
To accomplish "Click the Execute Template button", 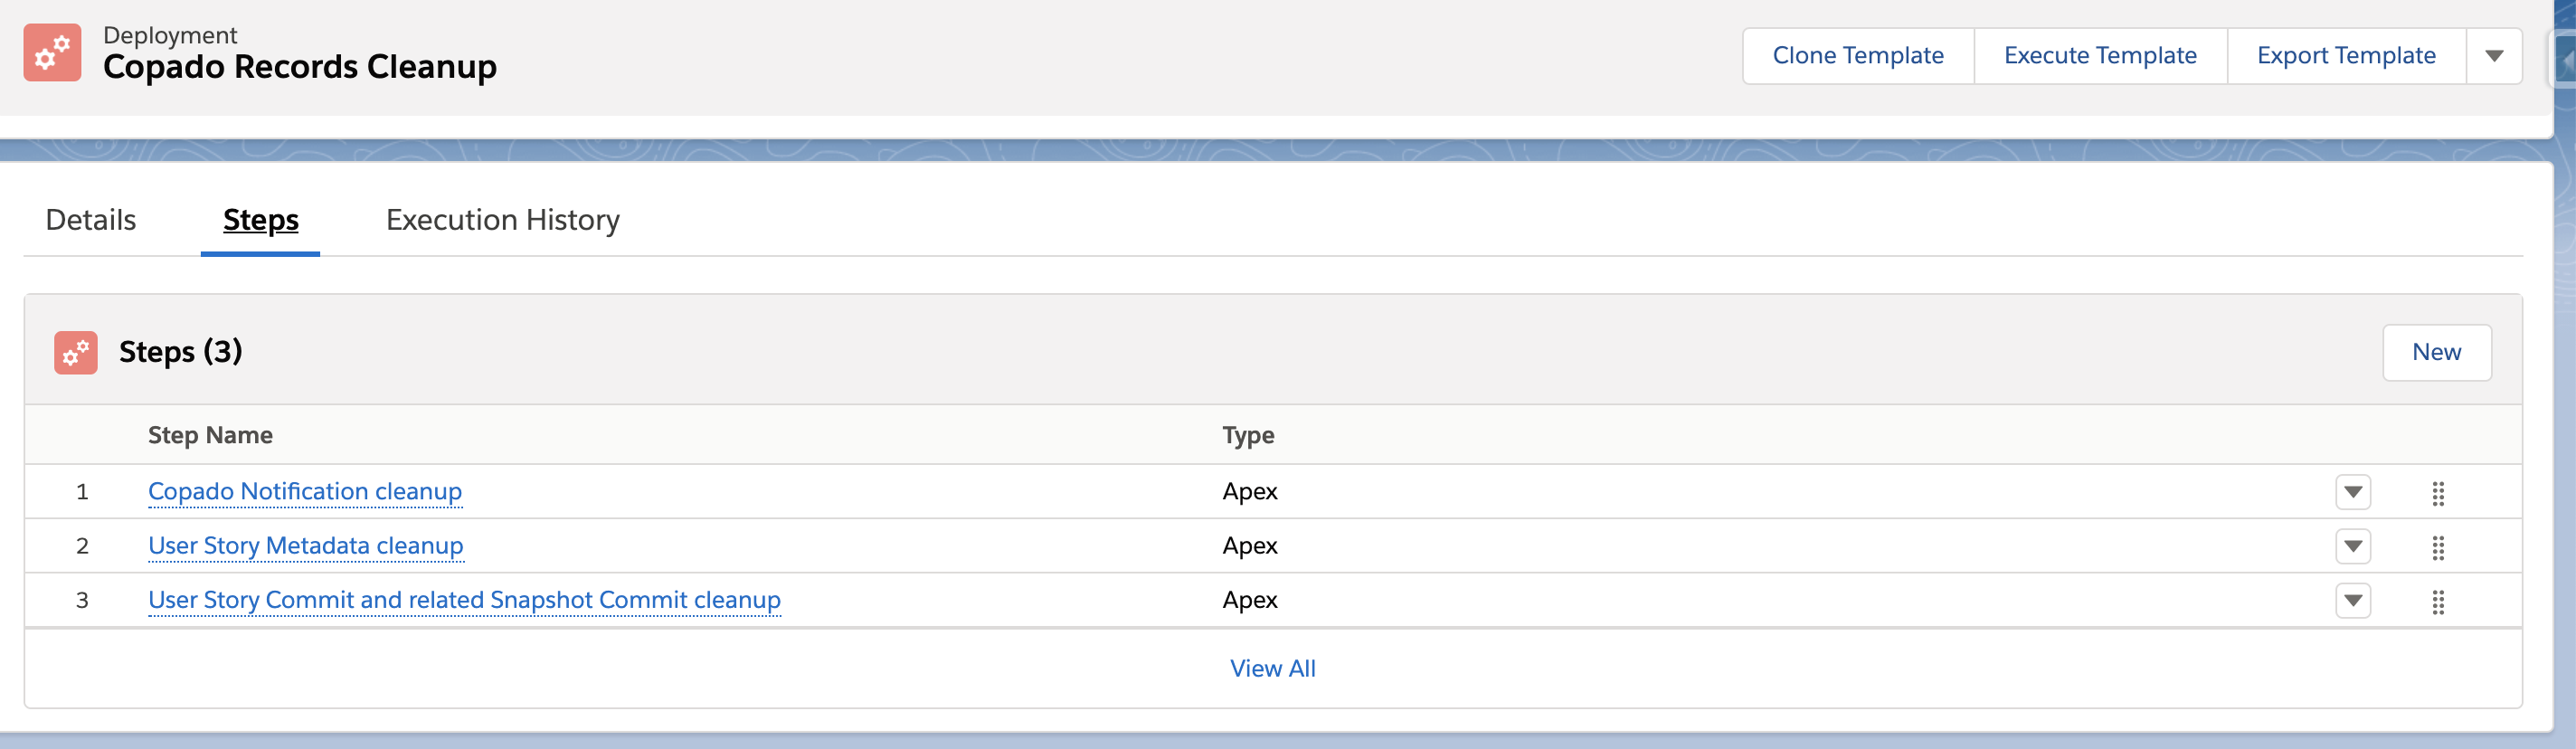I will [2100, 56].
